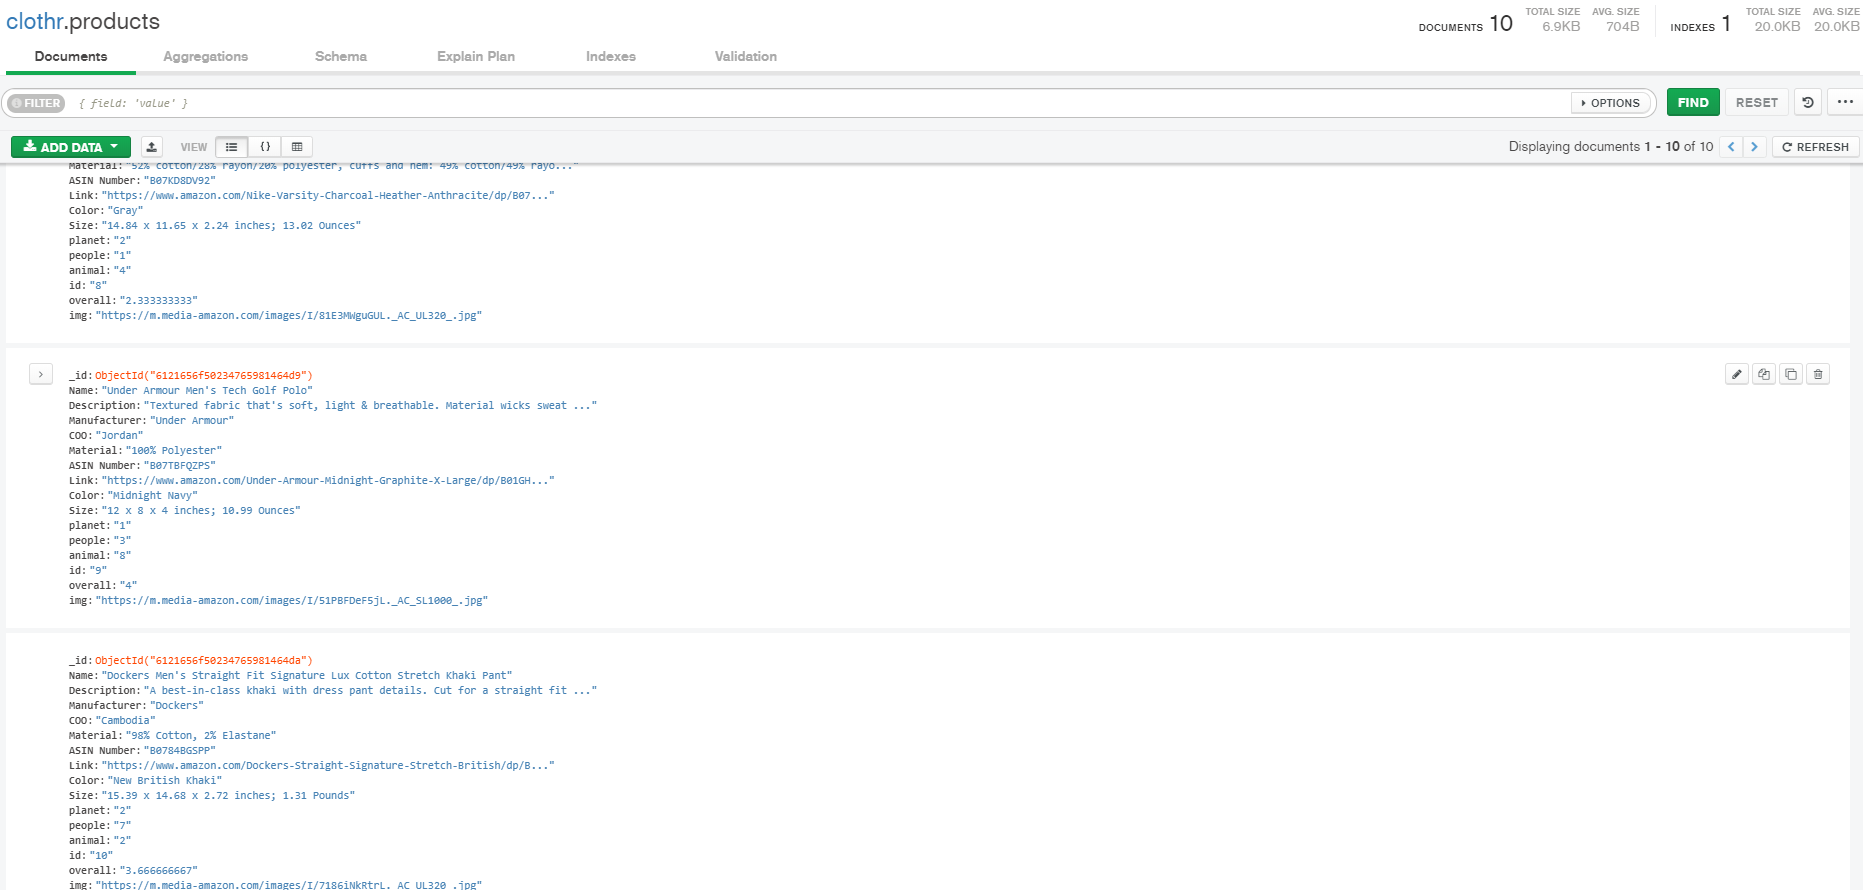Click the "Dockers" manufacturer value
This screenshot has width=1863, height=890.
tap(177, 705)
